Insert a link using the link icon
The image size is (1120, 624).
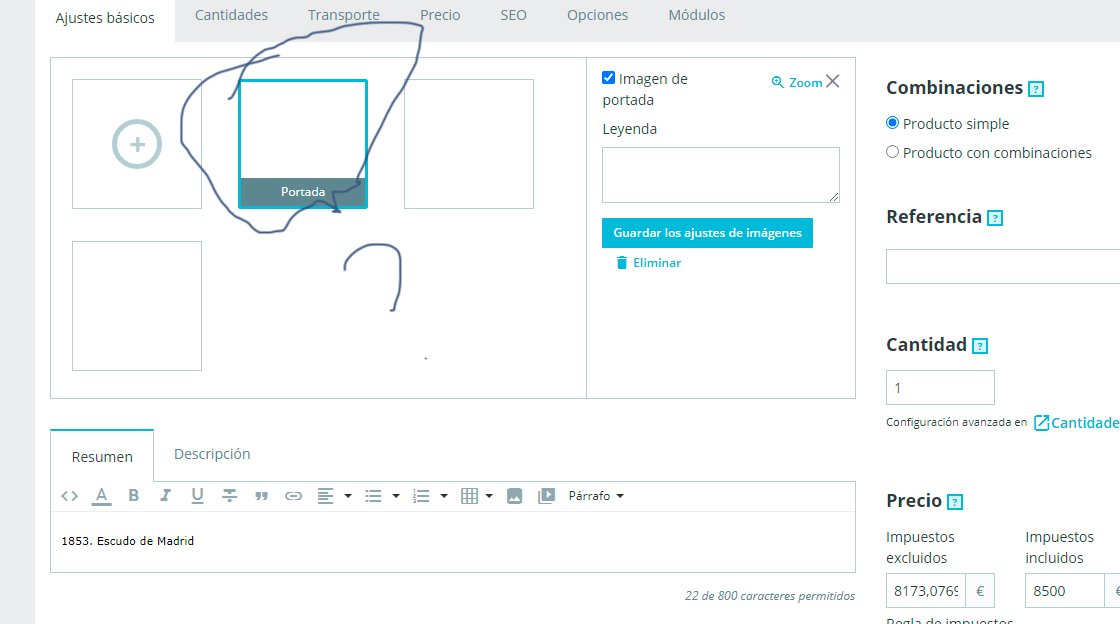click(x=294, y=495)
